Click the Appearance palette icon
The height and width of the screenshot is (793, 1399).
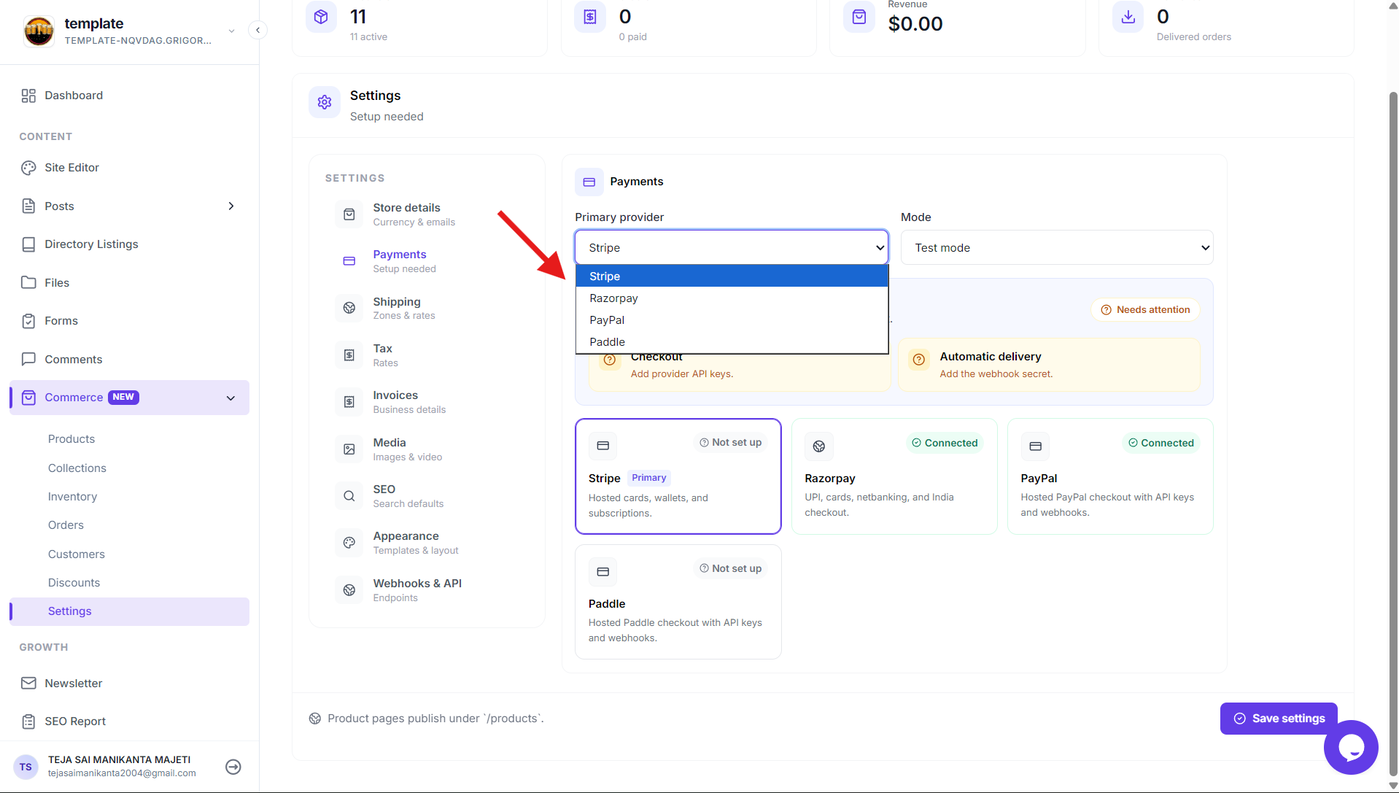tap(349, 543)
